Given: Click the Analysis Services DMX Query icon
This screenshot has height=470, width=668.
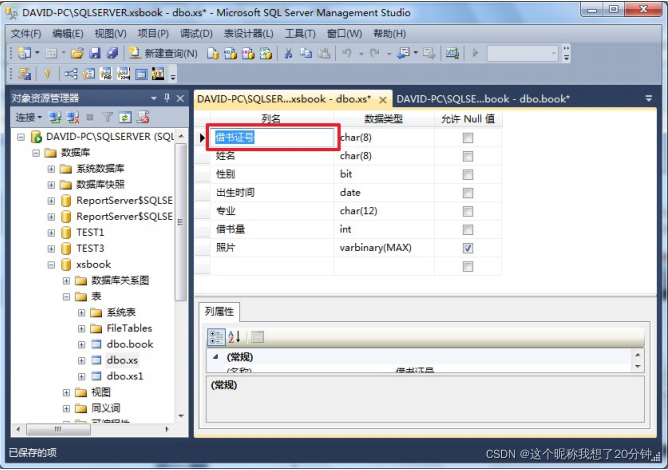Looking at the screenshot, I should point(248,53).
